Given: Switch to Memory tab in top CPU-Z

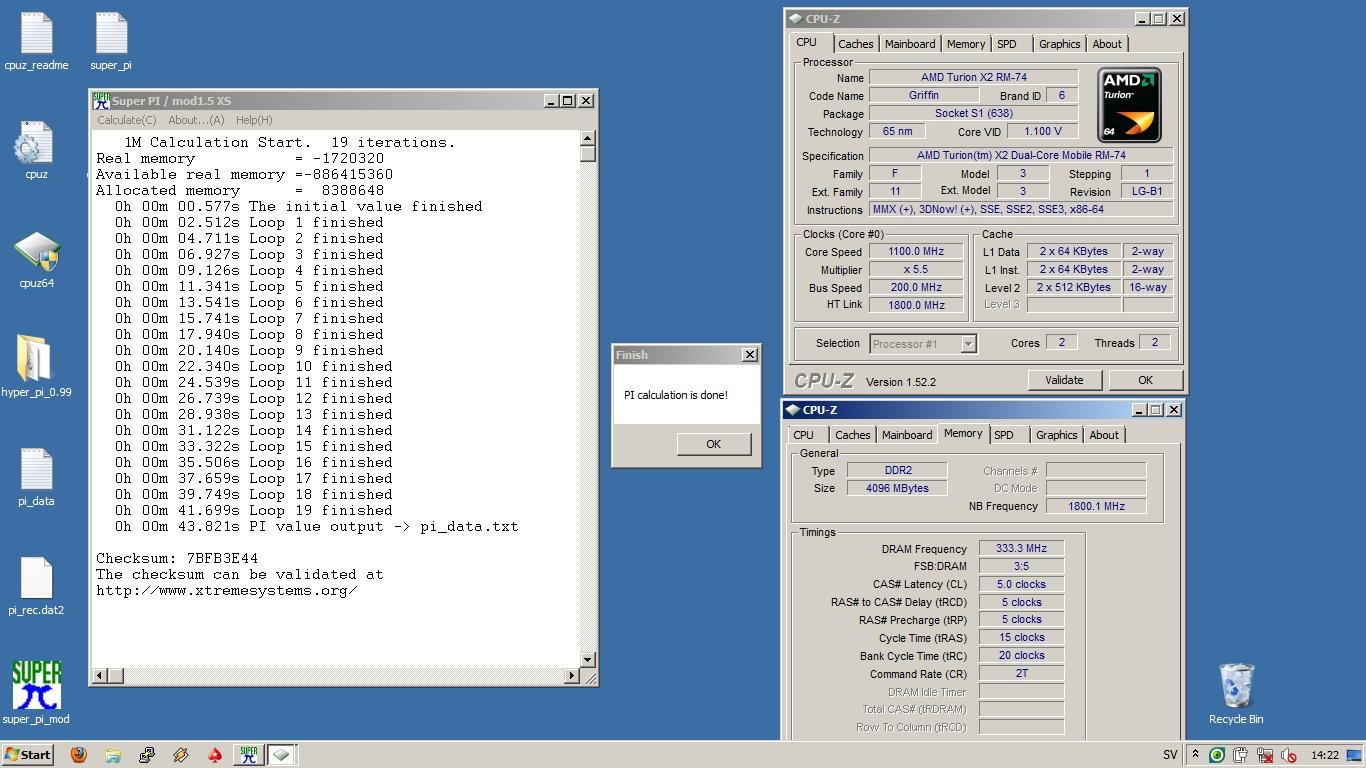Looking at the screenshot, I should (965, 44).
